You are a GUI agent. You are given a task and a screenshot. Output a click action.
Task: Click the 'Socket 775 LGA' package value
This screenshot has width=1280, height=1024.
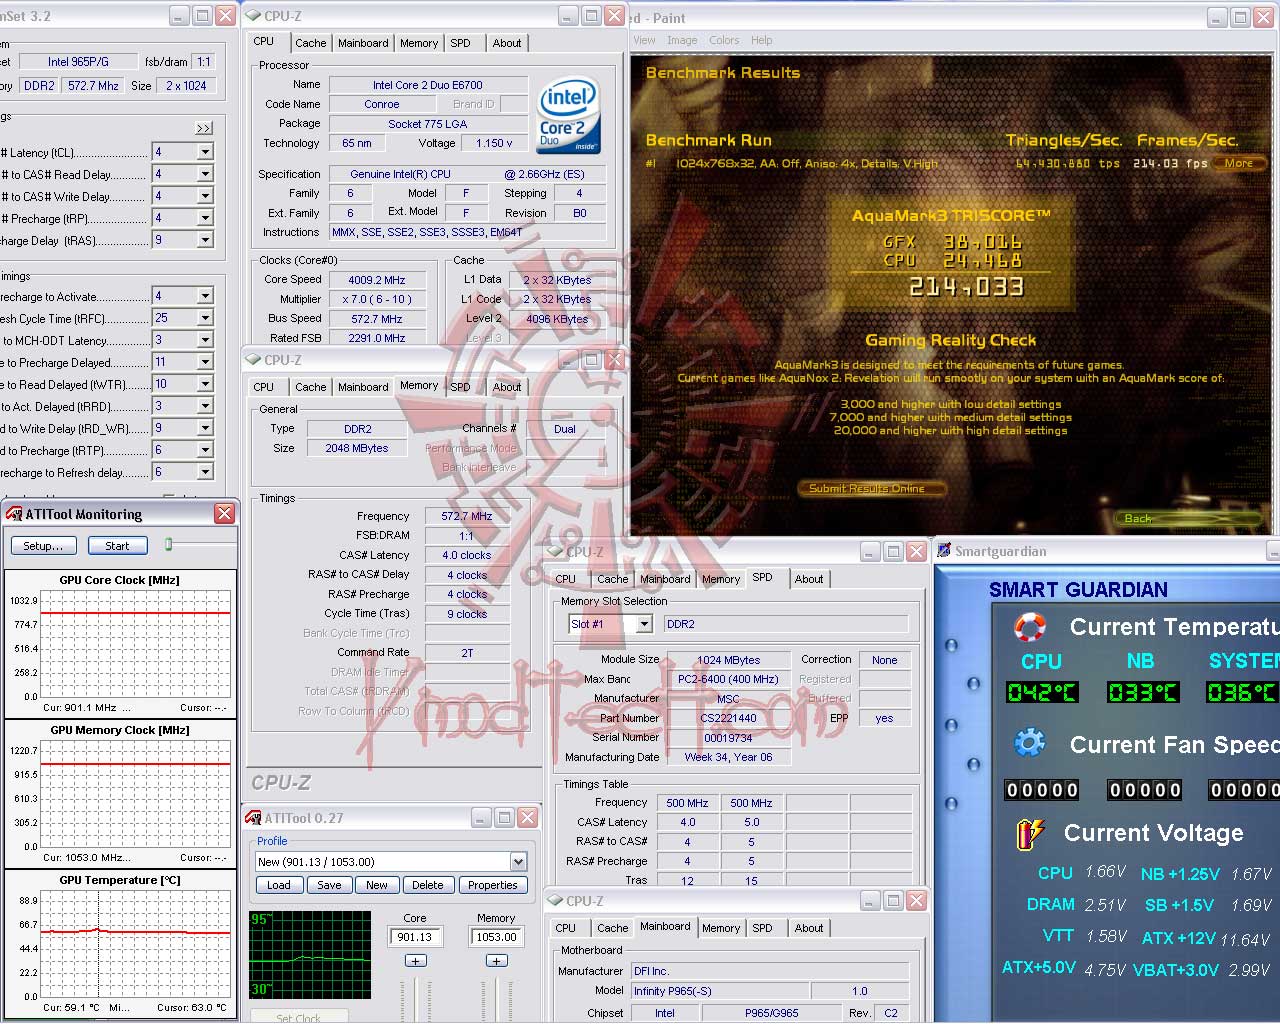click(428, 124)
